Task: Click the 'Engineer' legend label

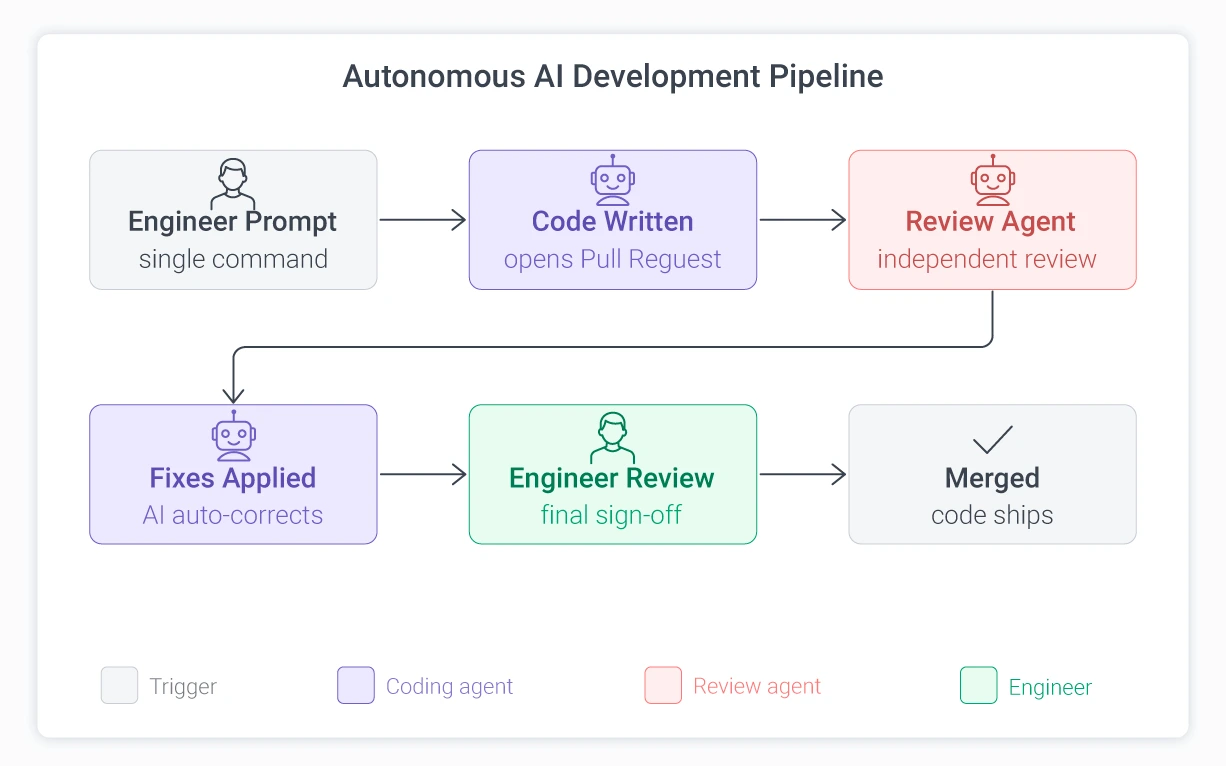Action: (x=1050, y=688)
